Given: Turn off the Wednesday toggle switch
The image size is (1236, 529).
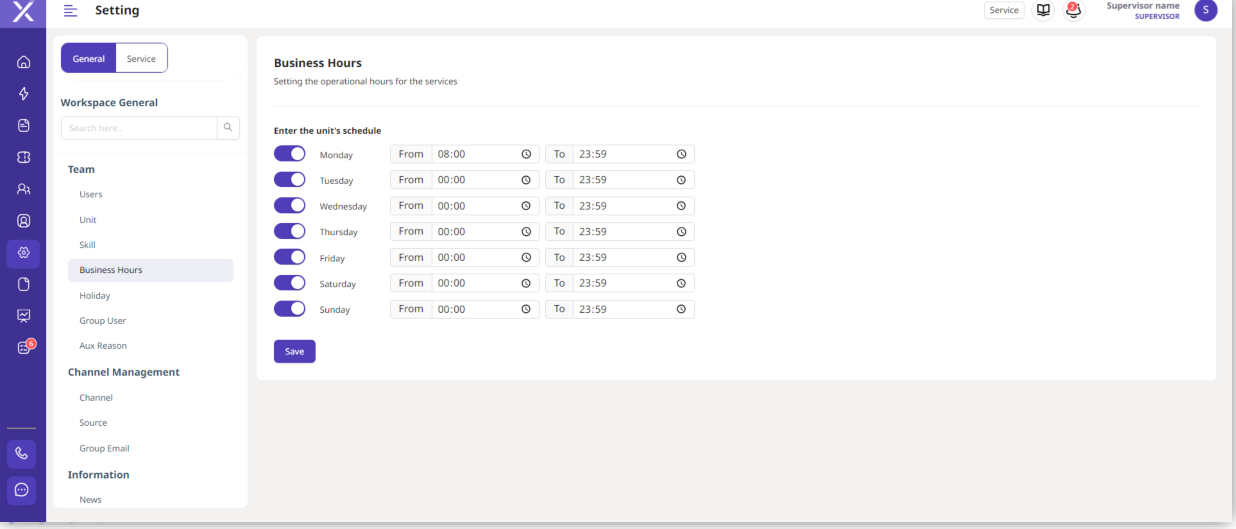Looking at the screenshot, I should coord(289,205).
